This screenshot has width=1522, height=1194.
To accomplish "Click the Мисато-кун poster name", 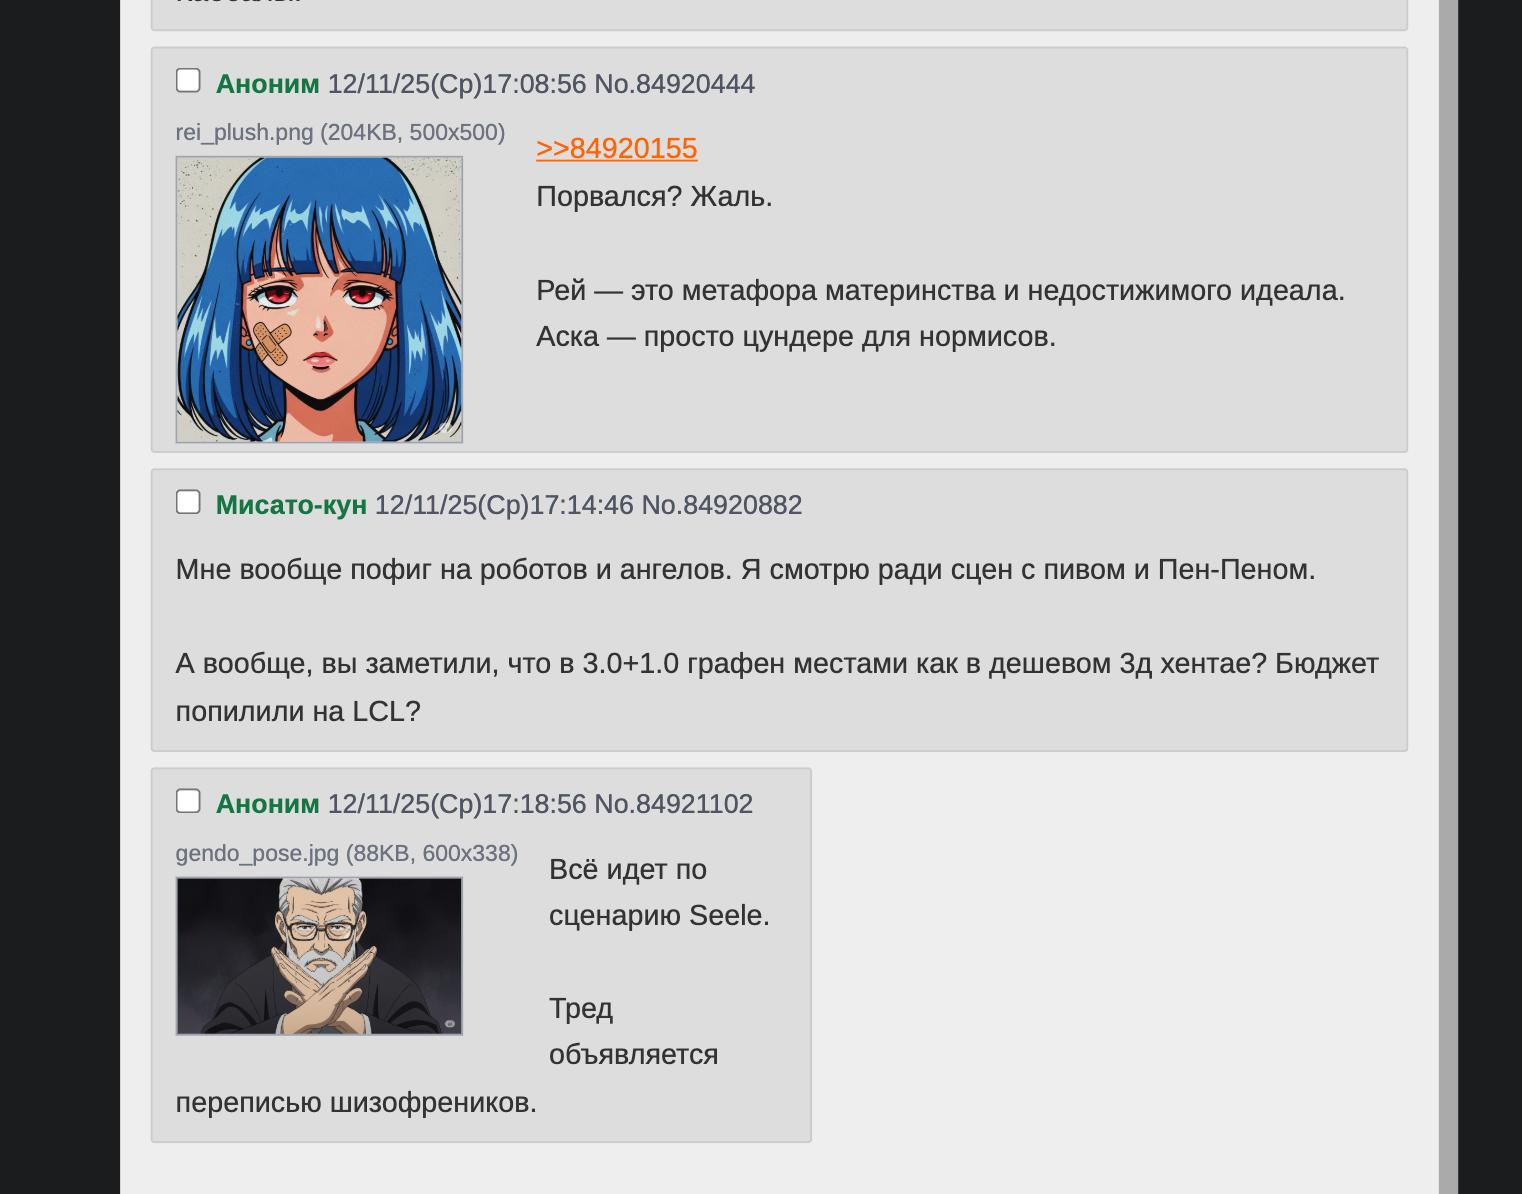I will (291, 505).
